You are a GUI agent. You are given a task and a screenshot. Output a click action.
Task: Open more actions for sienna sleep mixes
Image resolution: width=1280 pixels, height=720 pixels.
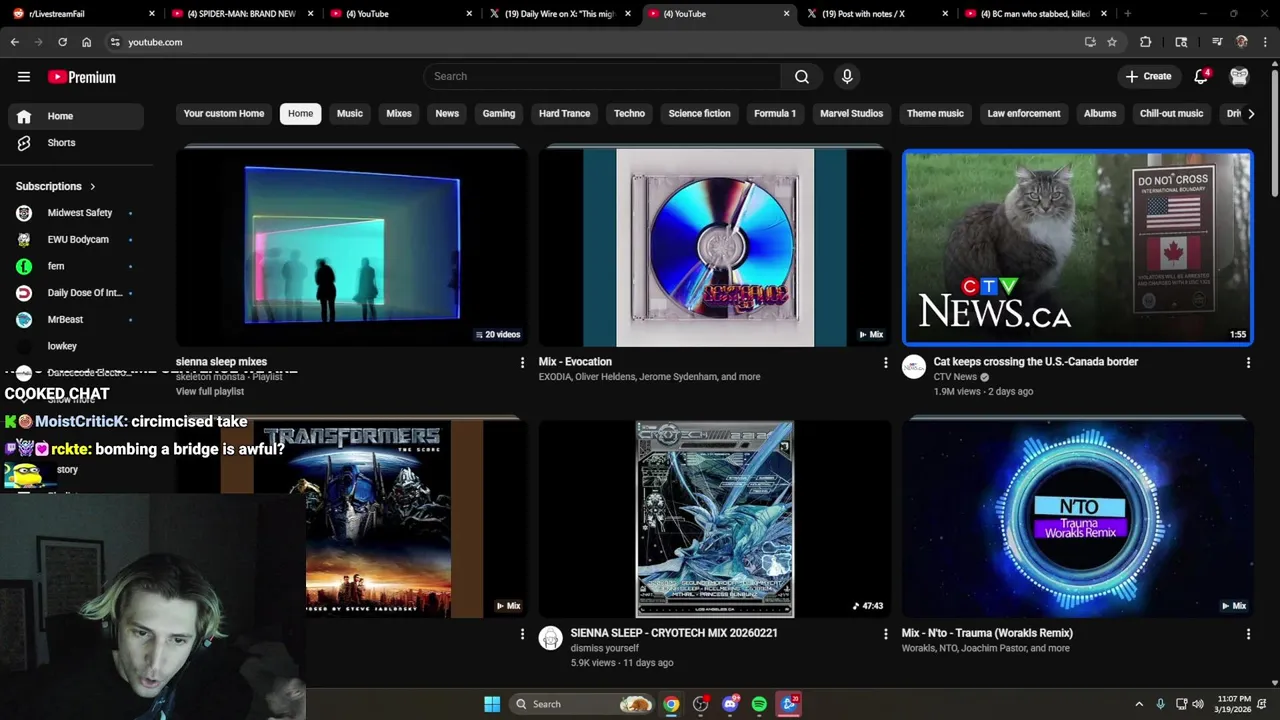click(522, 363)
